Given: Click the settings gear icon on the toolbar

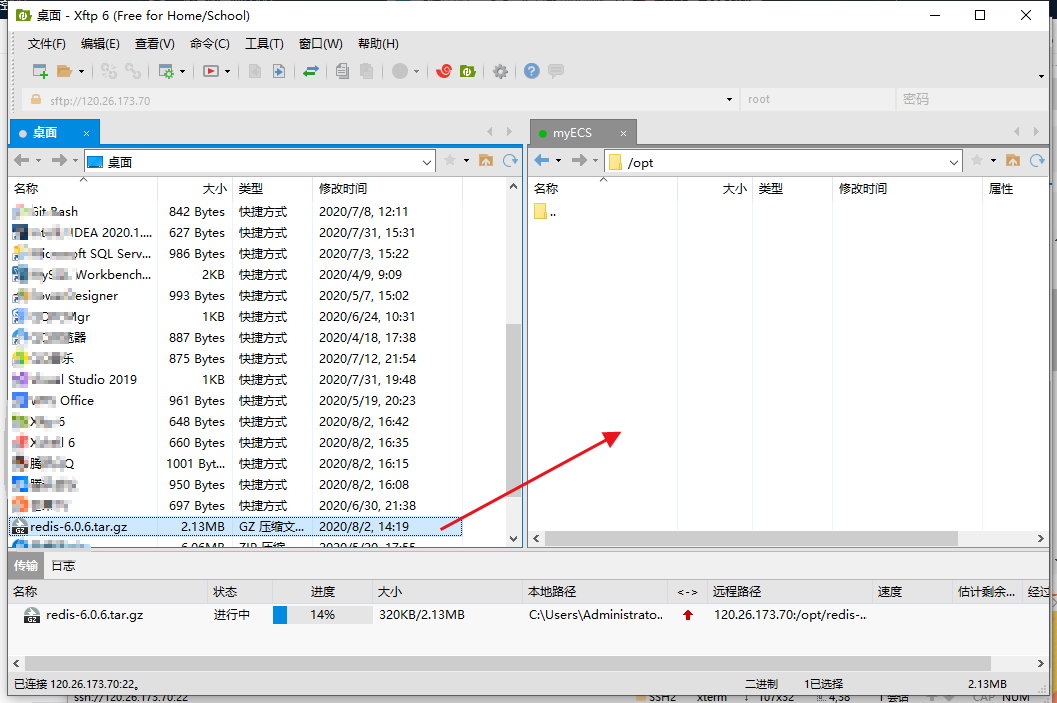Looking at the screenshot, I should (500, 71).
